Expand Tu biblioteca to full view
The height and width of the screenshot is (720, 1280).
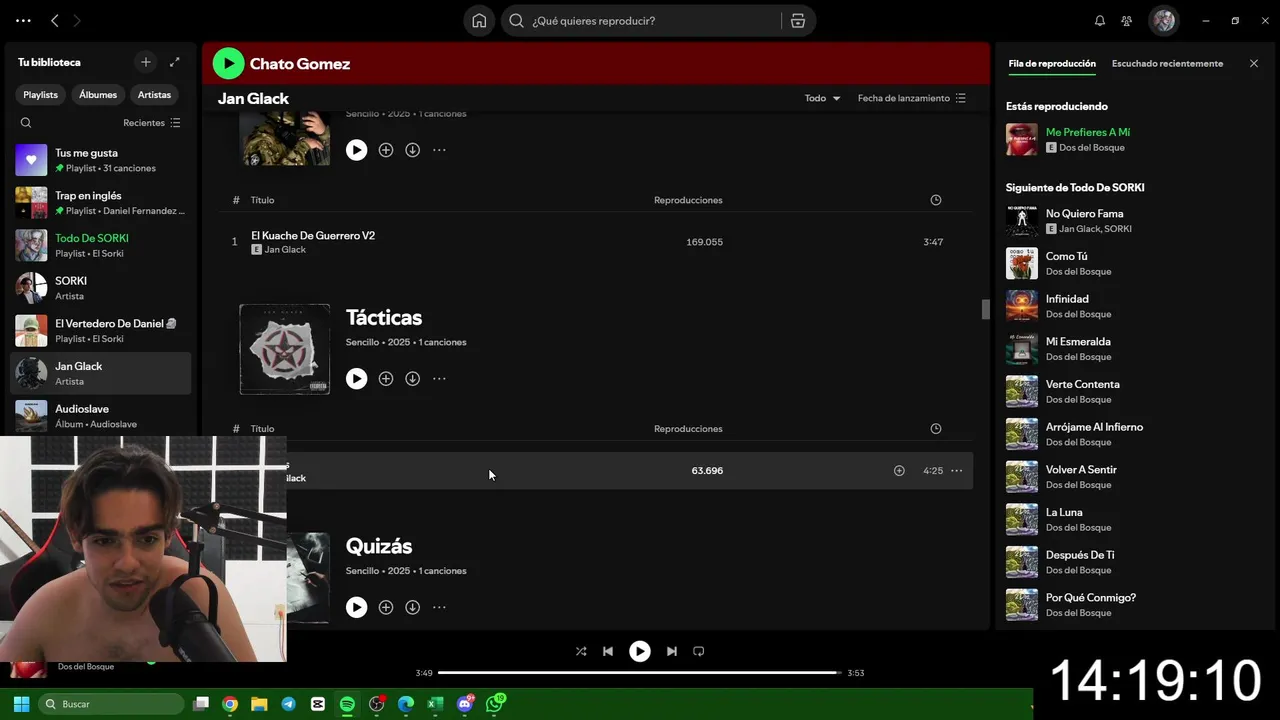[175, 62]
